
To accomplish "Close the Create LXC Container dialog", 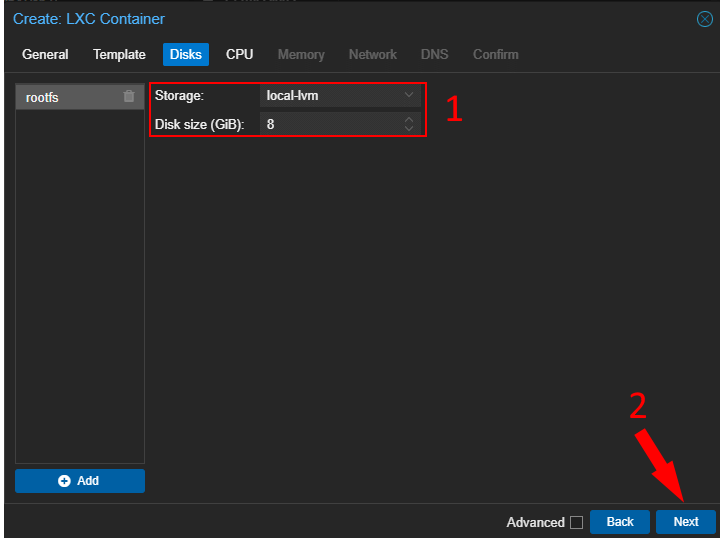I will point(704,19).
